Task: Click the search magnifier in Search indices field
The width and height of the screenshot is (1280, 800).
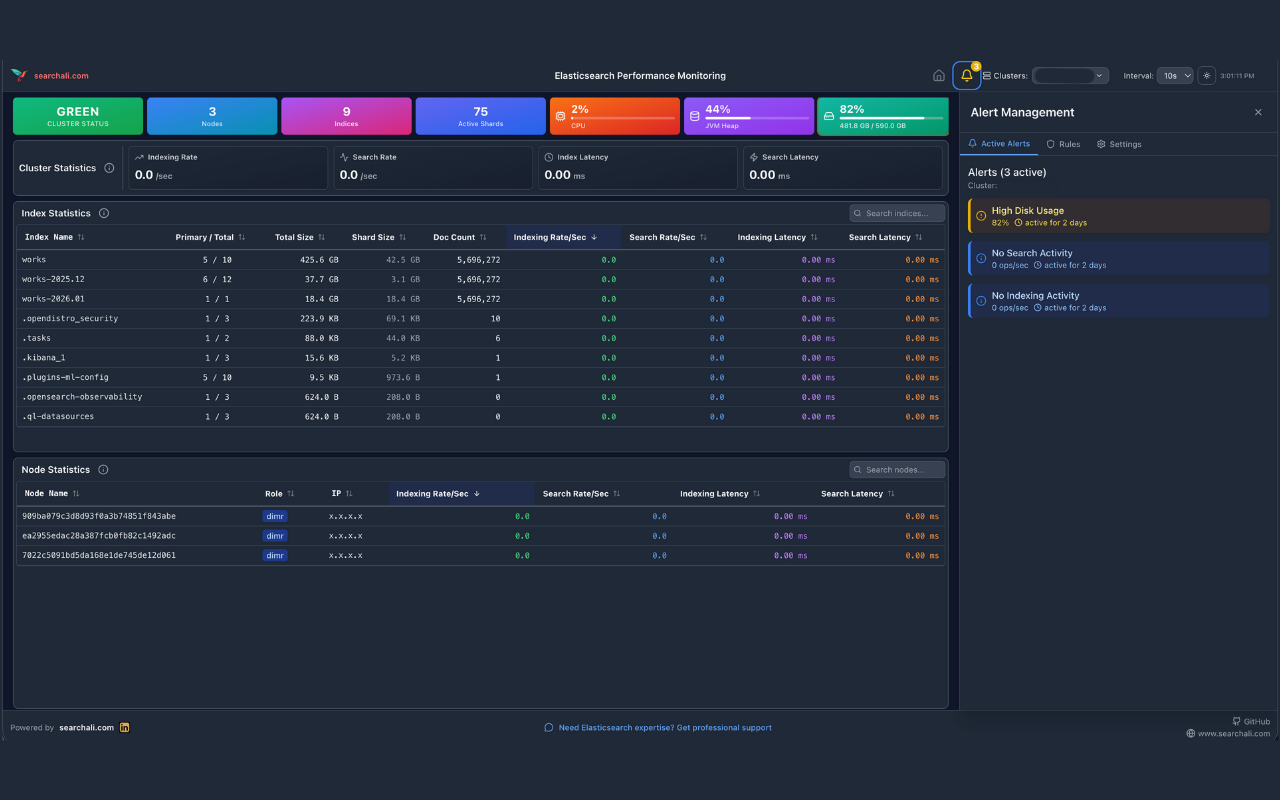Action: pos(859,213)
